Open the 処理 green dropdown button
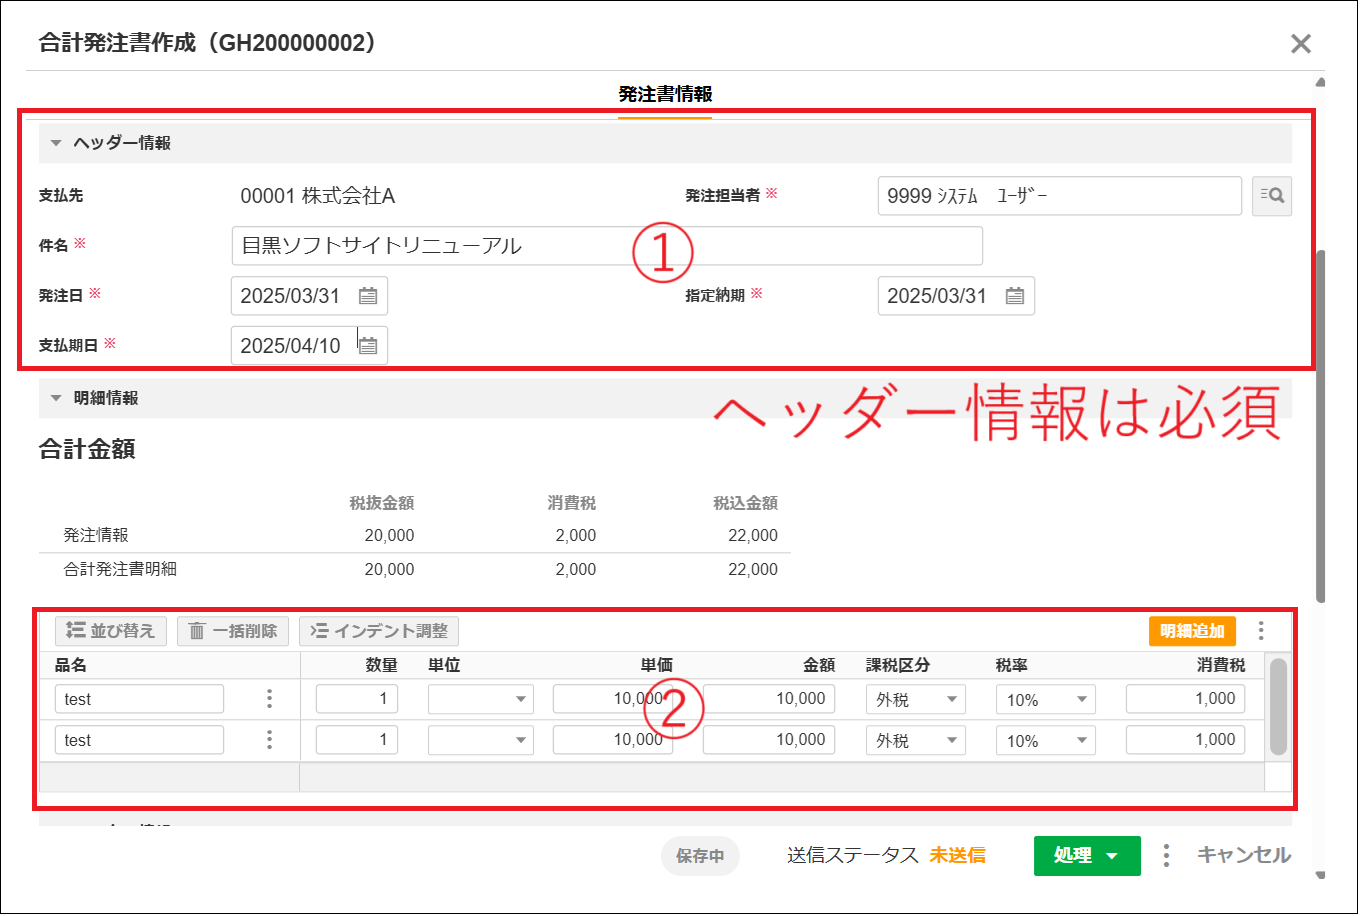Viewport: 1360px width, 916px height. click(1087, 856)
